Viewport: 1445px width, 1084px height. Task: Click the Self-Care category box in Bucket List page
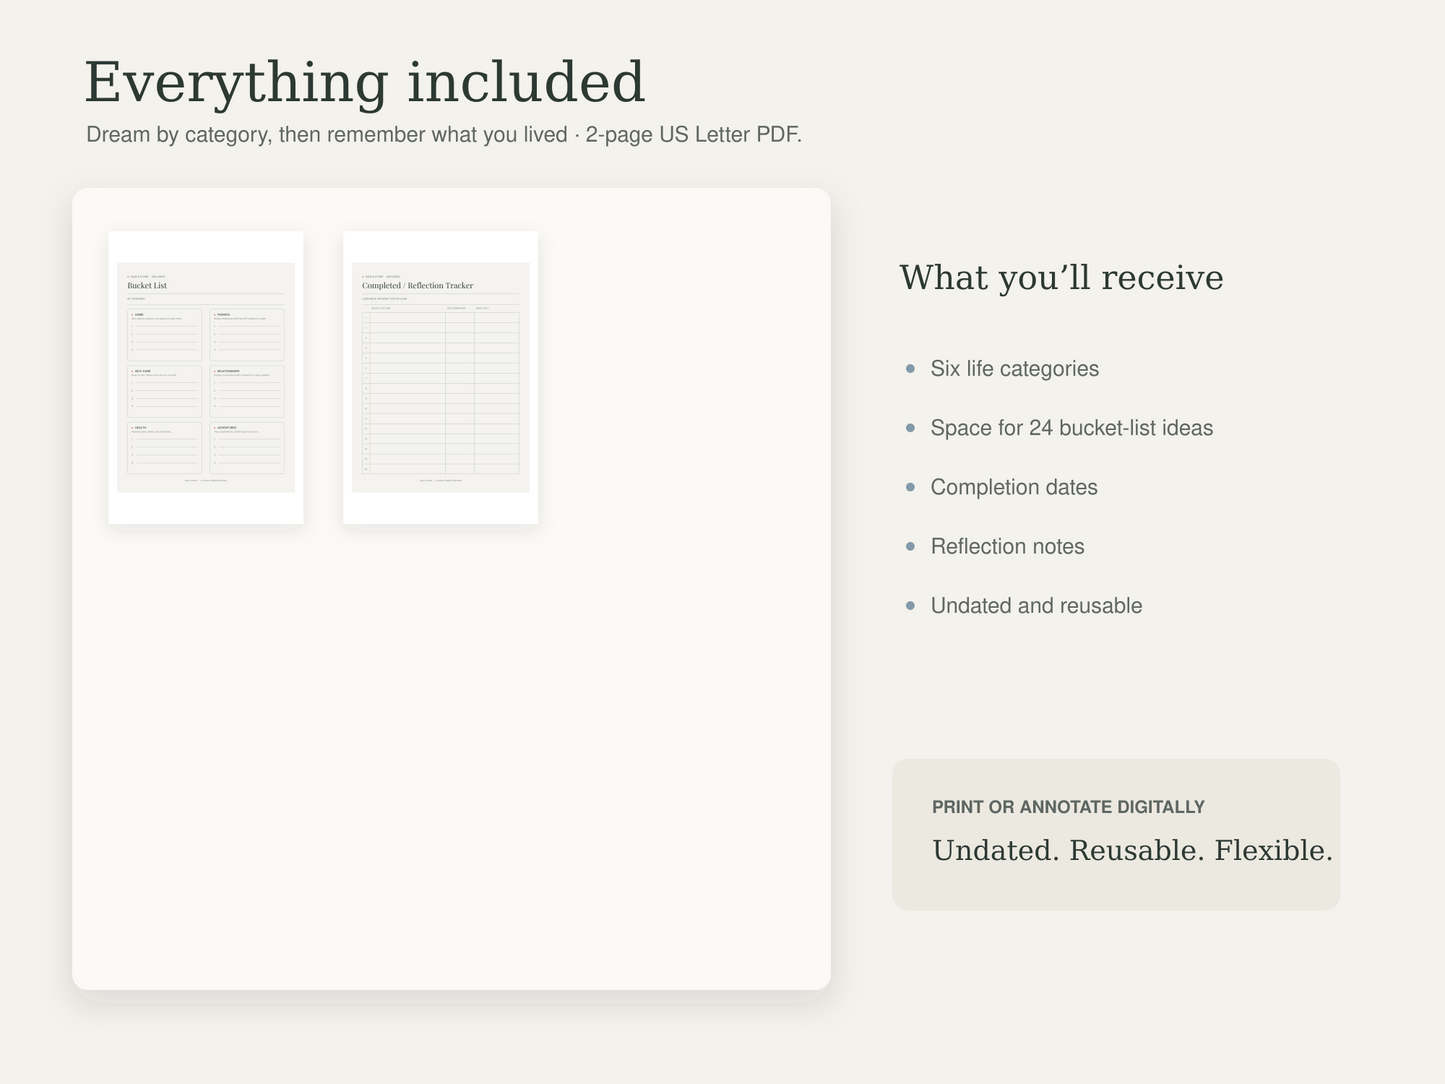click(165, 391)
